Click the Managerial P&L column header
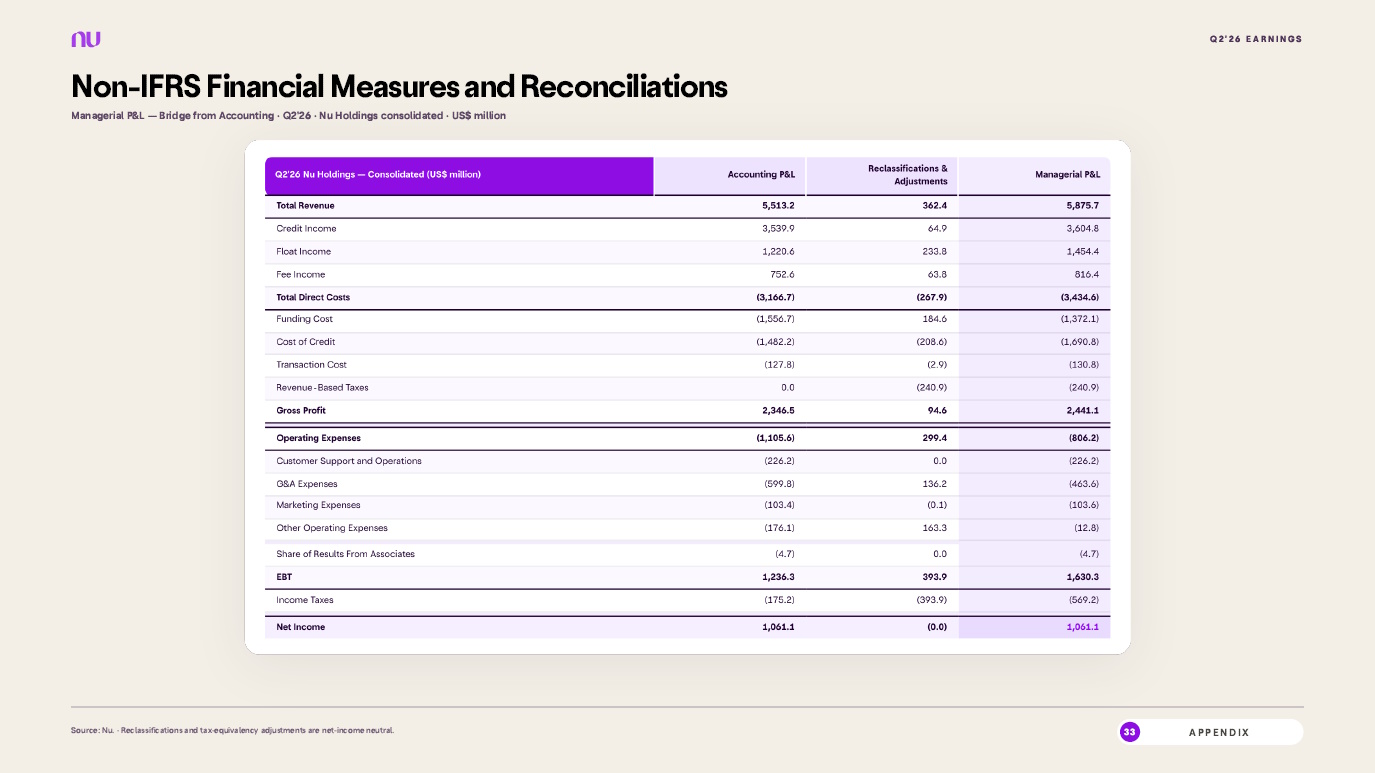The image size is (1375, 773). [x=1068, y=175]
